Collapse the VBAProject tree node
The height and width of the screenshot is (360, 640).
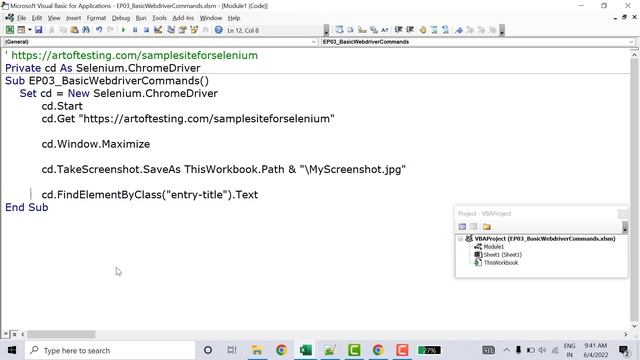(x=460, y=239)
